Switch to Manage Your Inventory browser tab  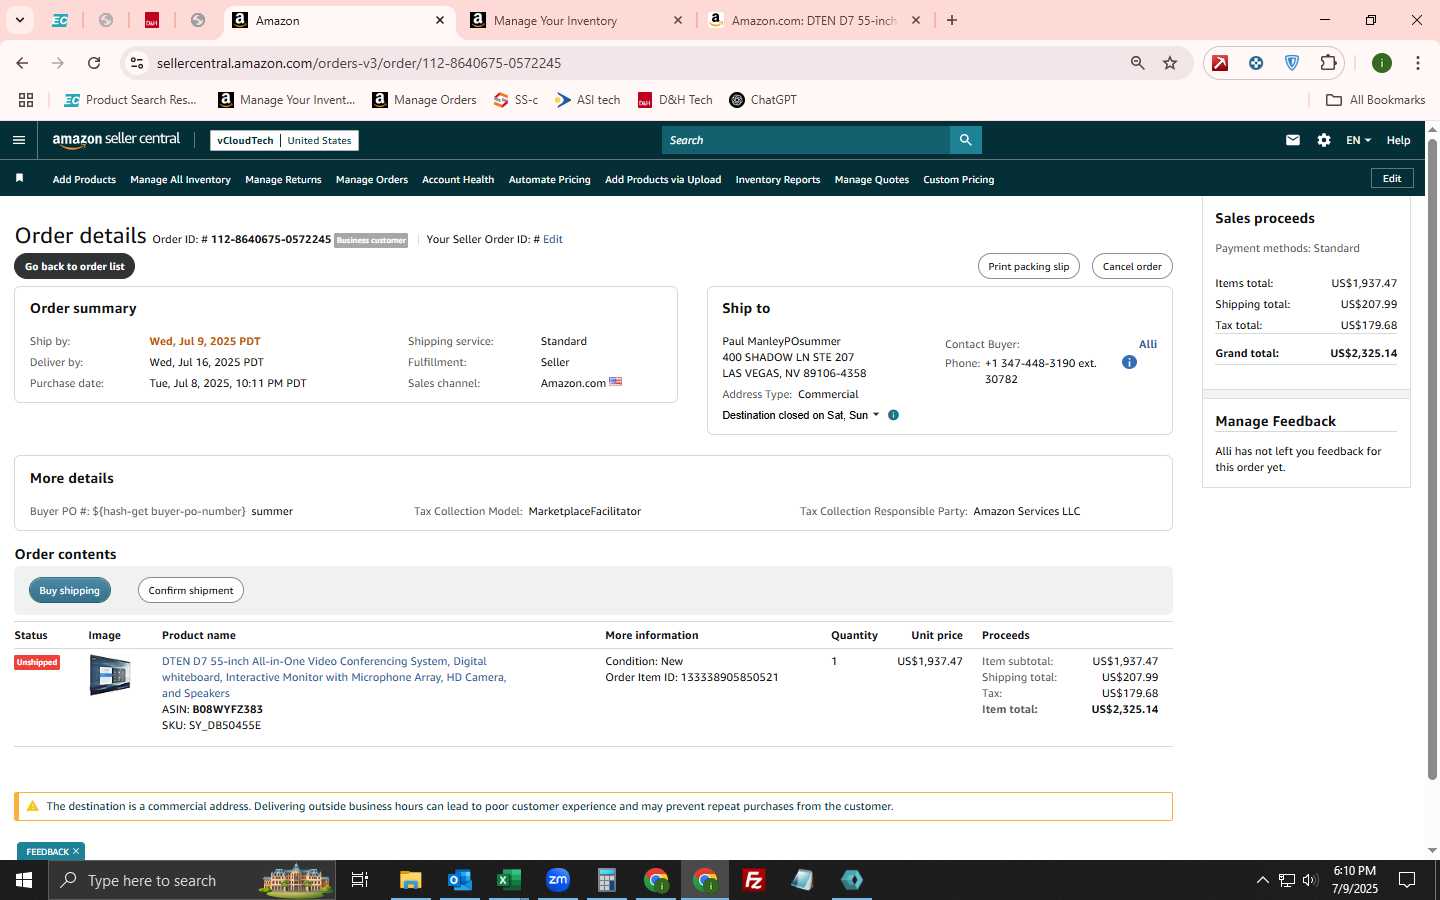(x=578, y=20)
